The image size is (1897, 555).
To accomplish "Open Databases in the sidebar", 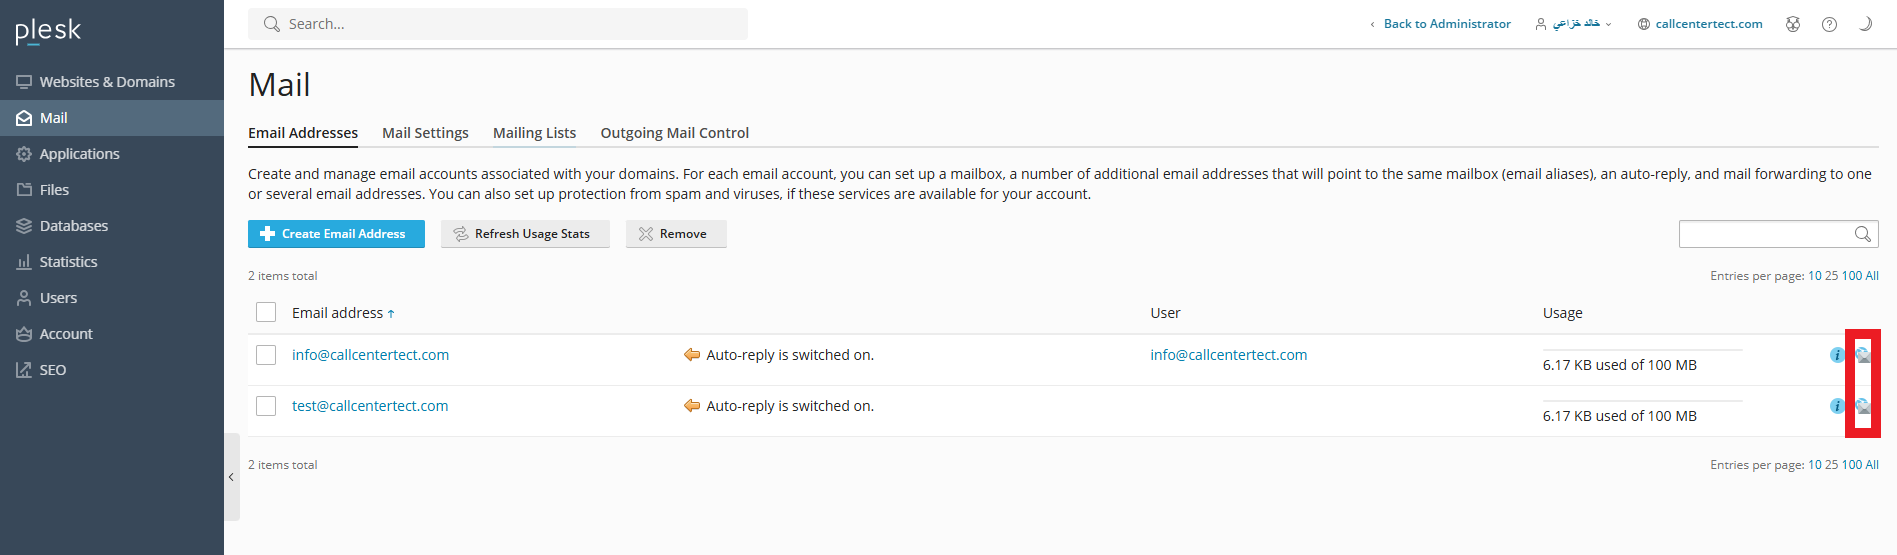I will tap(74, 226).
